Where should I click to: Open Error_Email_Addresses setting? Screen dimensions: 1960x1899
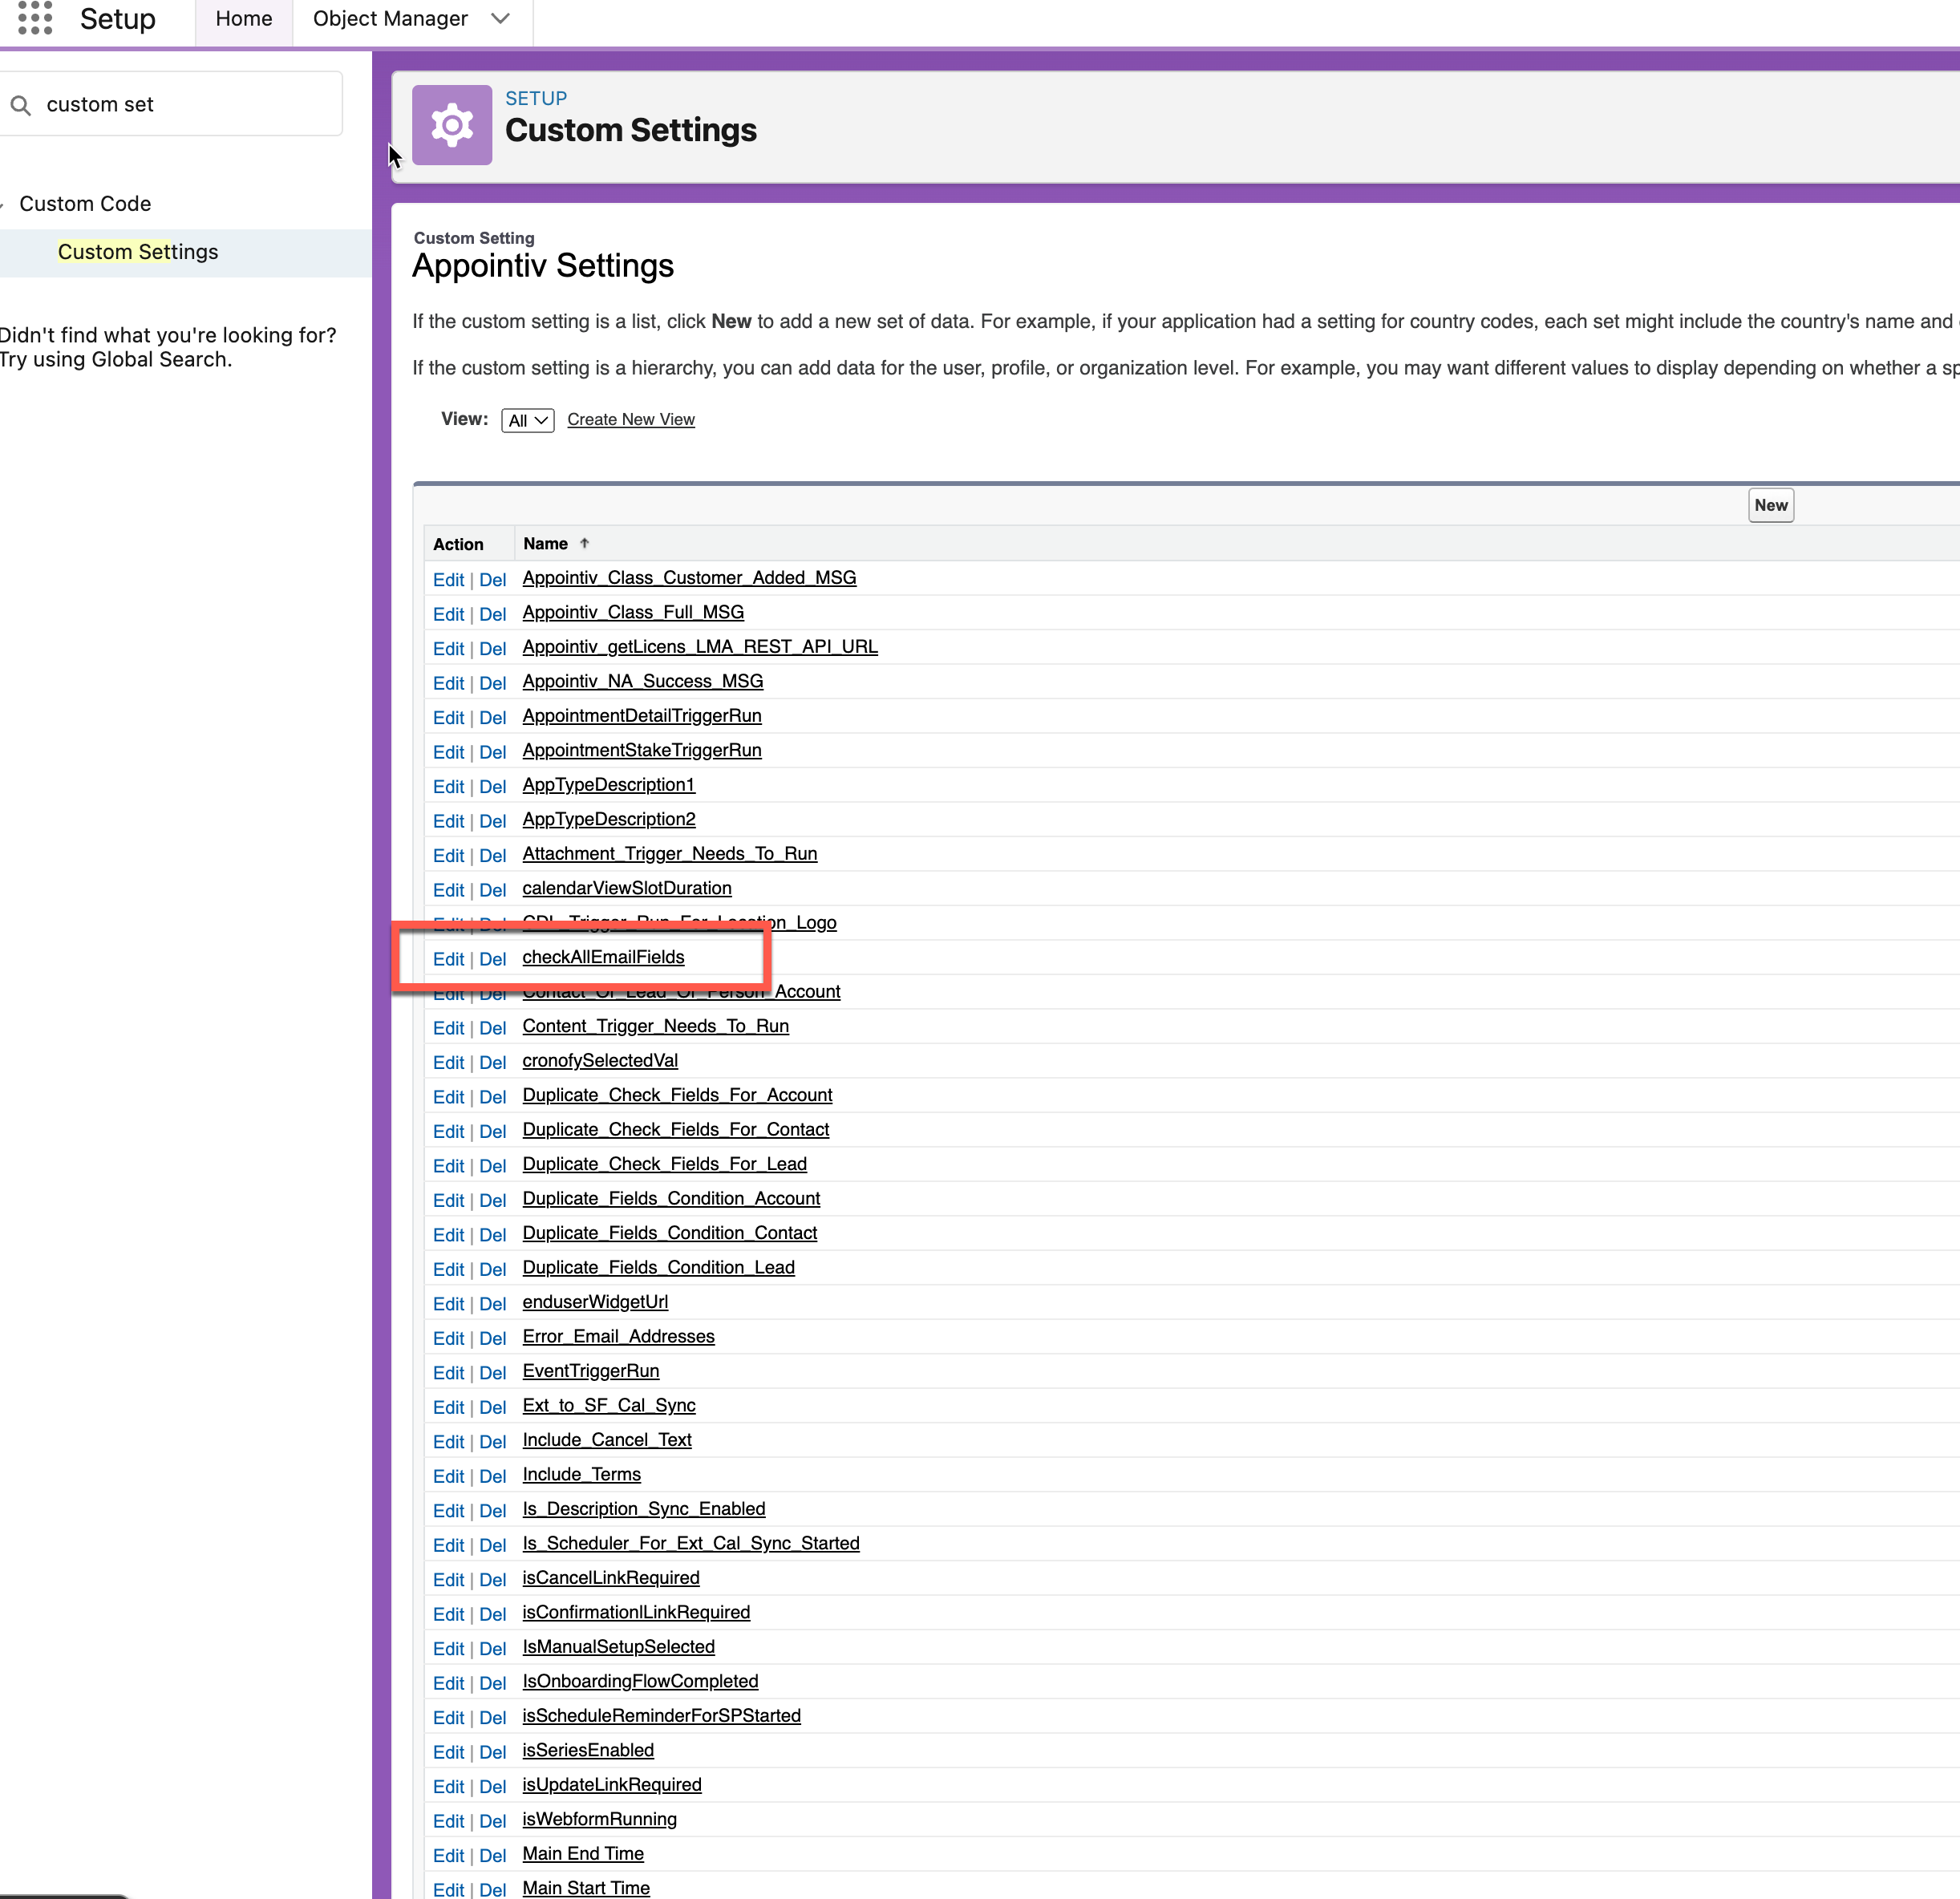618,1336
